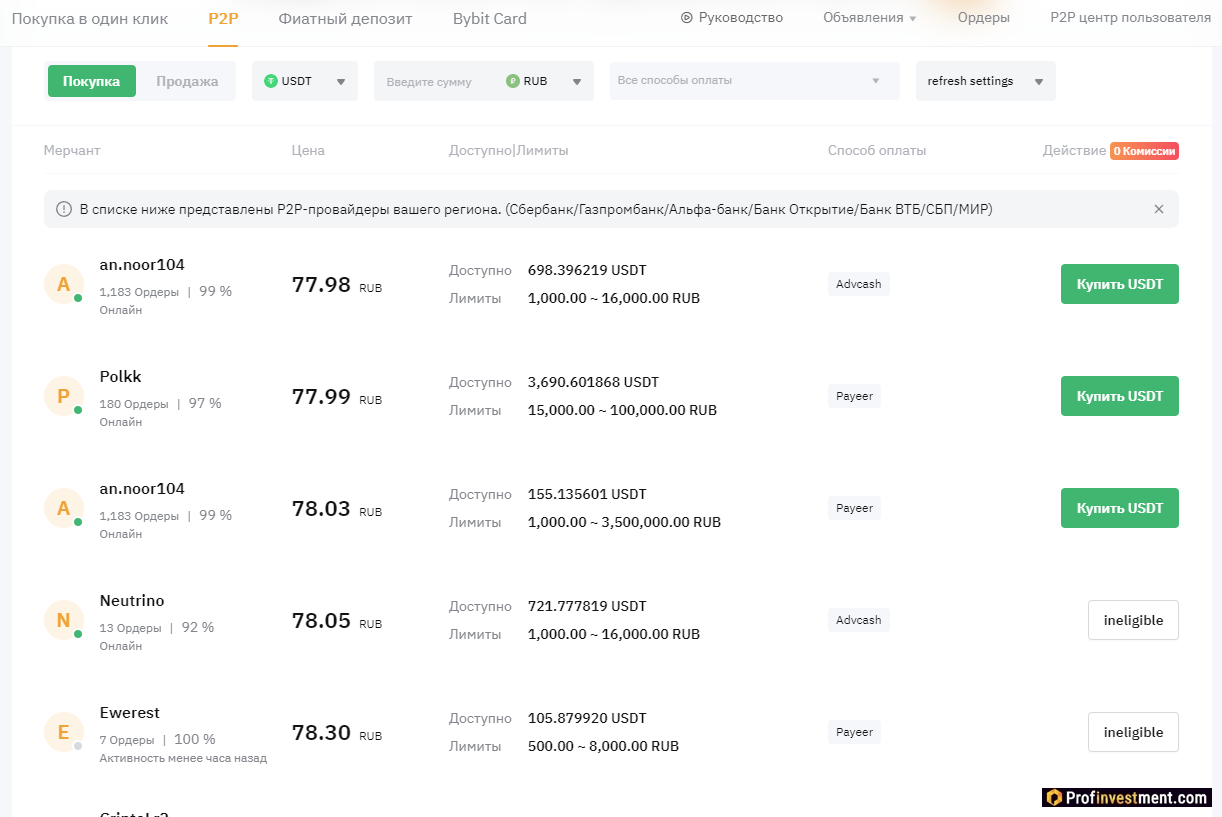Click Neutrino's 13 Ордеры stat

(x=130, y=628)
